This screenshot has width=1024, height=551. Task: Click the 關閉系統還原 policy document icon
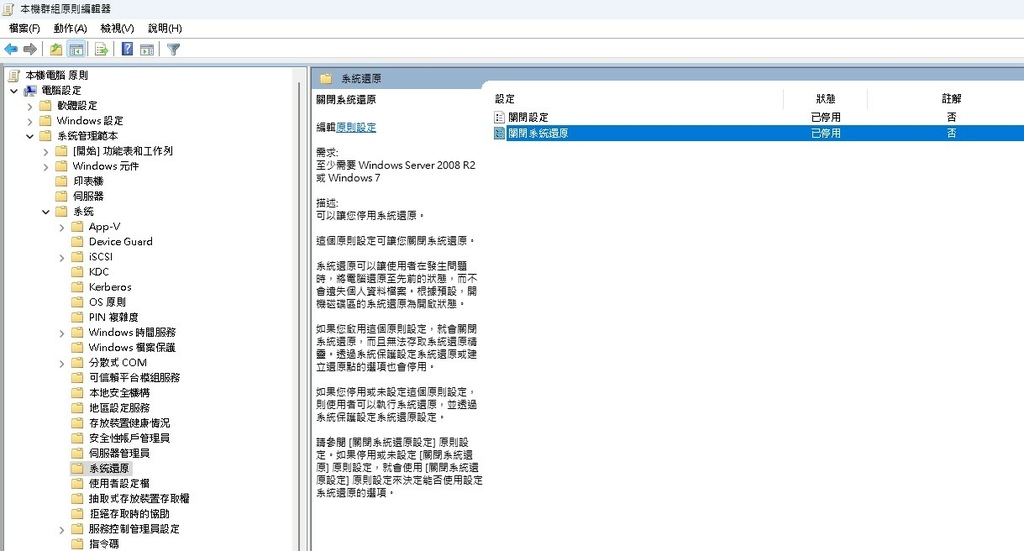click(x=500, y=133)
